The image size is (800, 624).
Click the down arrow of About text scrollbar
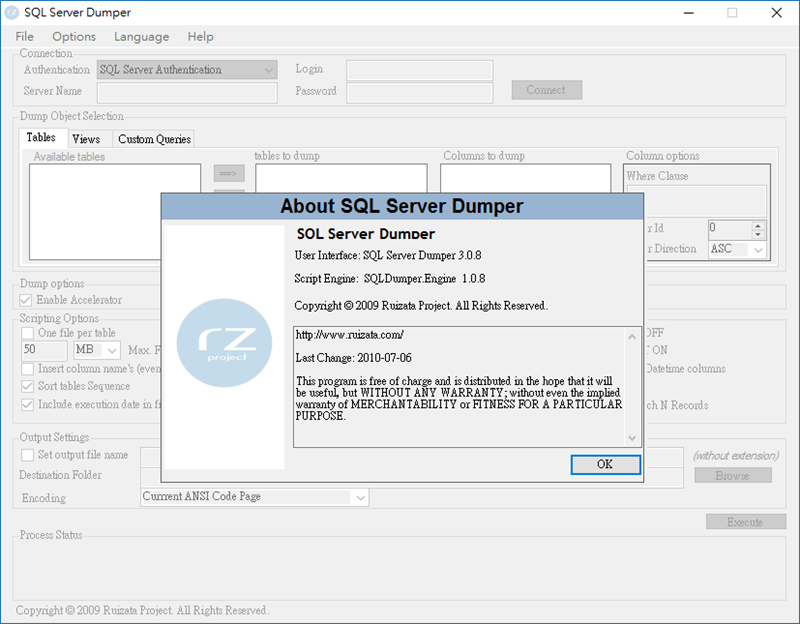pyautogui.click(x=632, y=438)
